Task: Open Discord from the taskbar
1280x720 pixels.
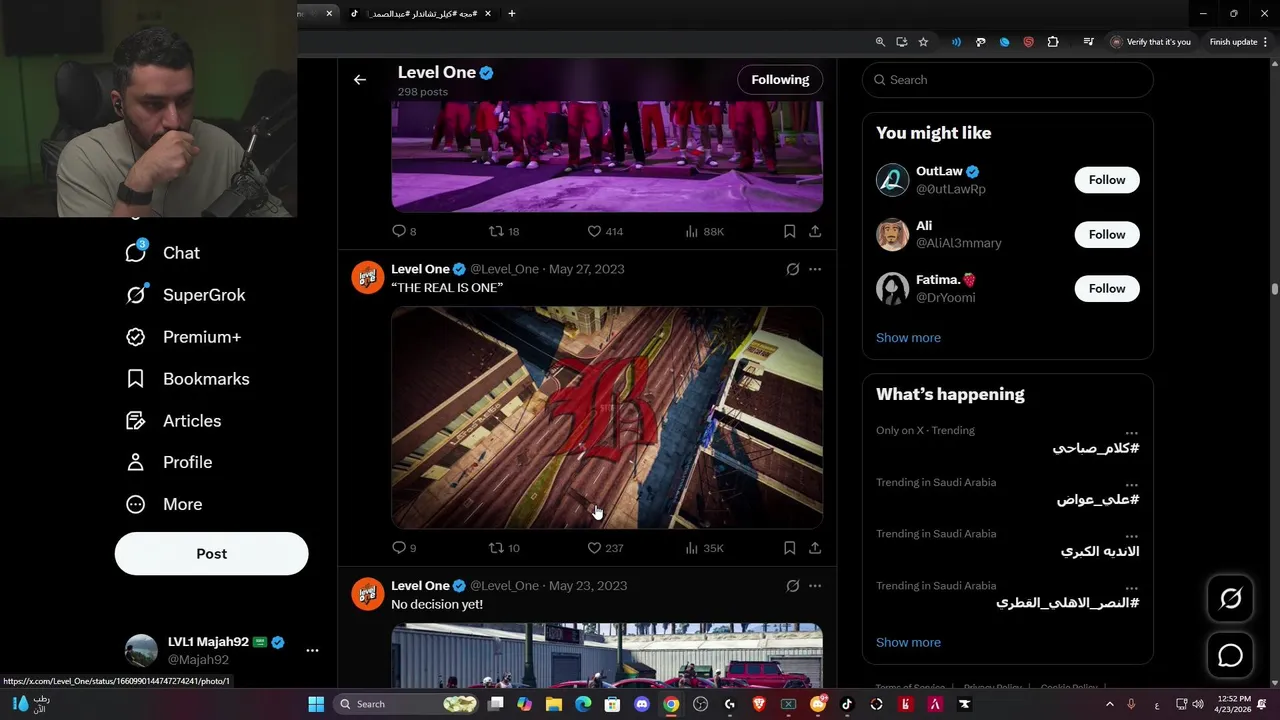Action: 642,704
